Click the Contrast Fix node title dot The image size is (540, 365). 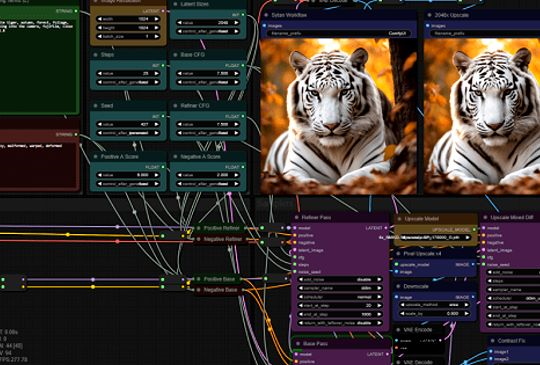pos(493,341)
